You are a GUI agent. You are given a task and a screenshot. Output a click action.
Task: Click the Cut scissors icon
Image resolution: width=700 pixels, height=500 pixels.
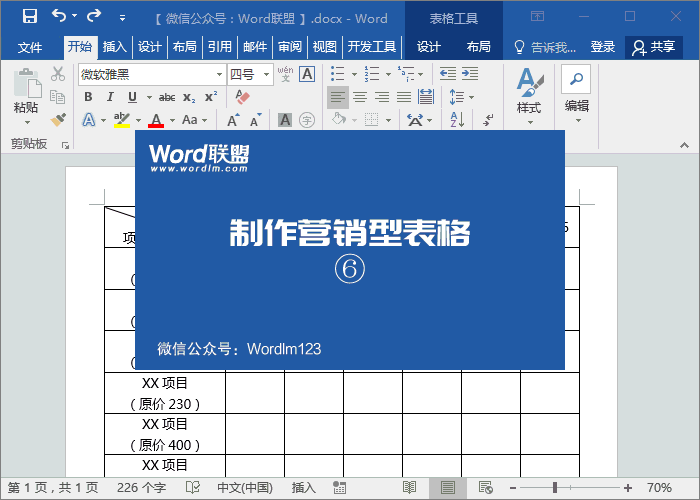pyautogui.click(x=58, y=74)
